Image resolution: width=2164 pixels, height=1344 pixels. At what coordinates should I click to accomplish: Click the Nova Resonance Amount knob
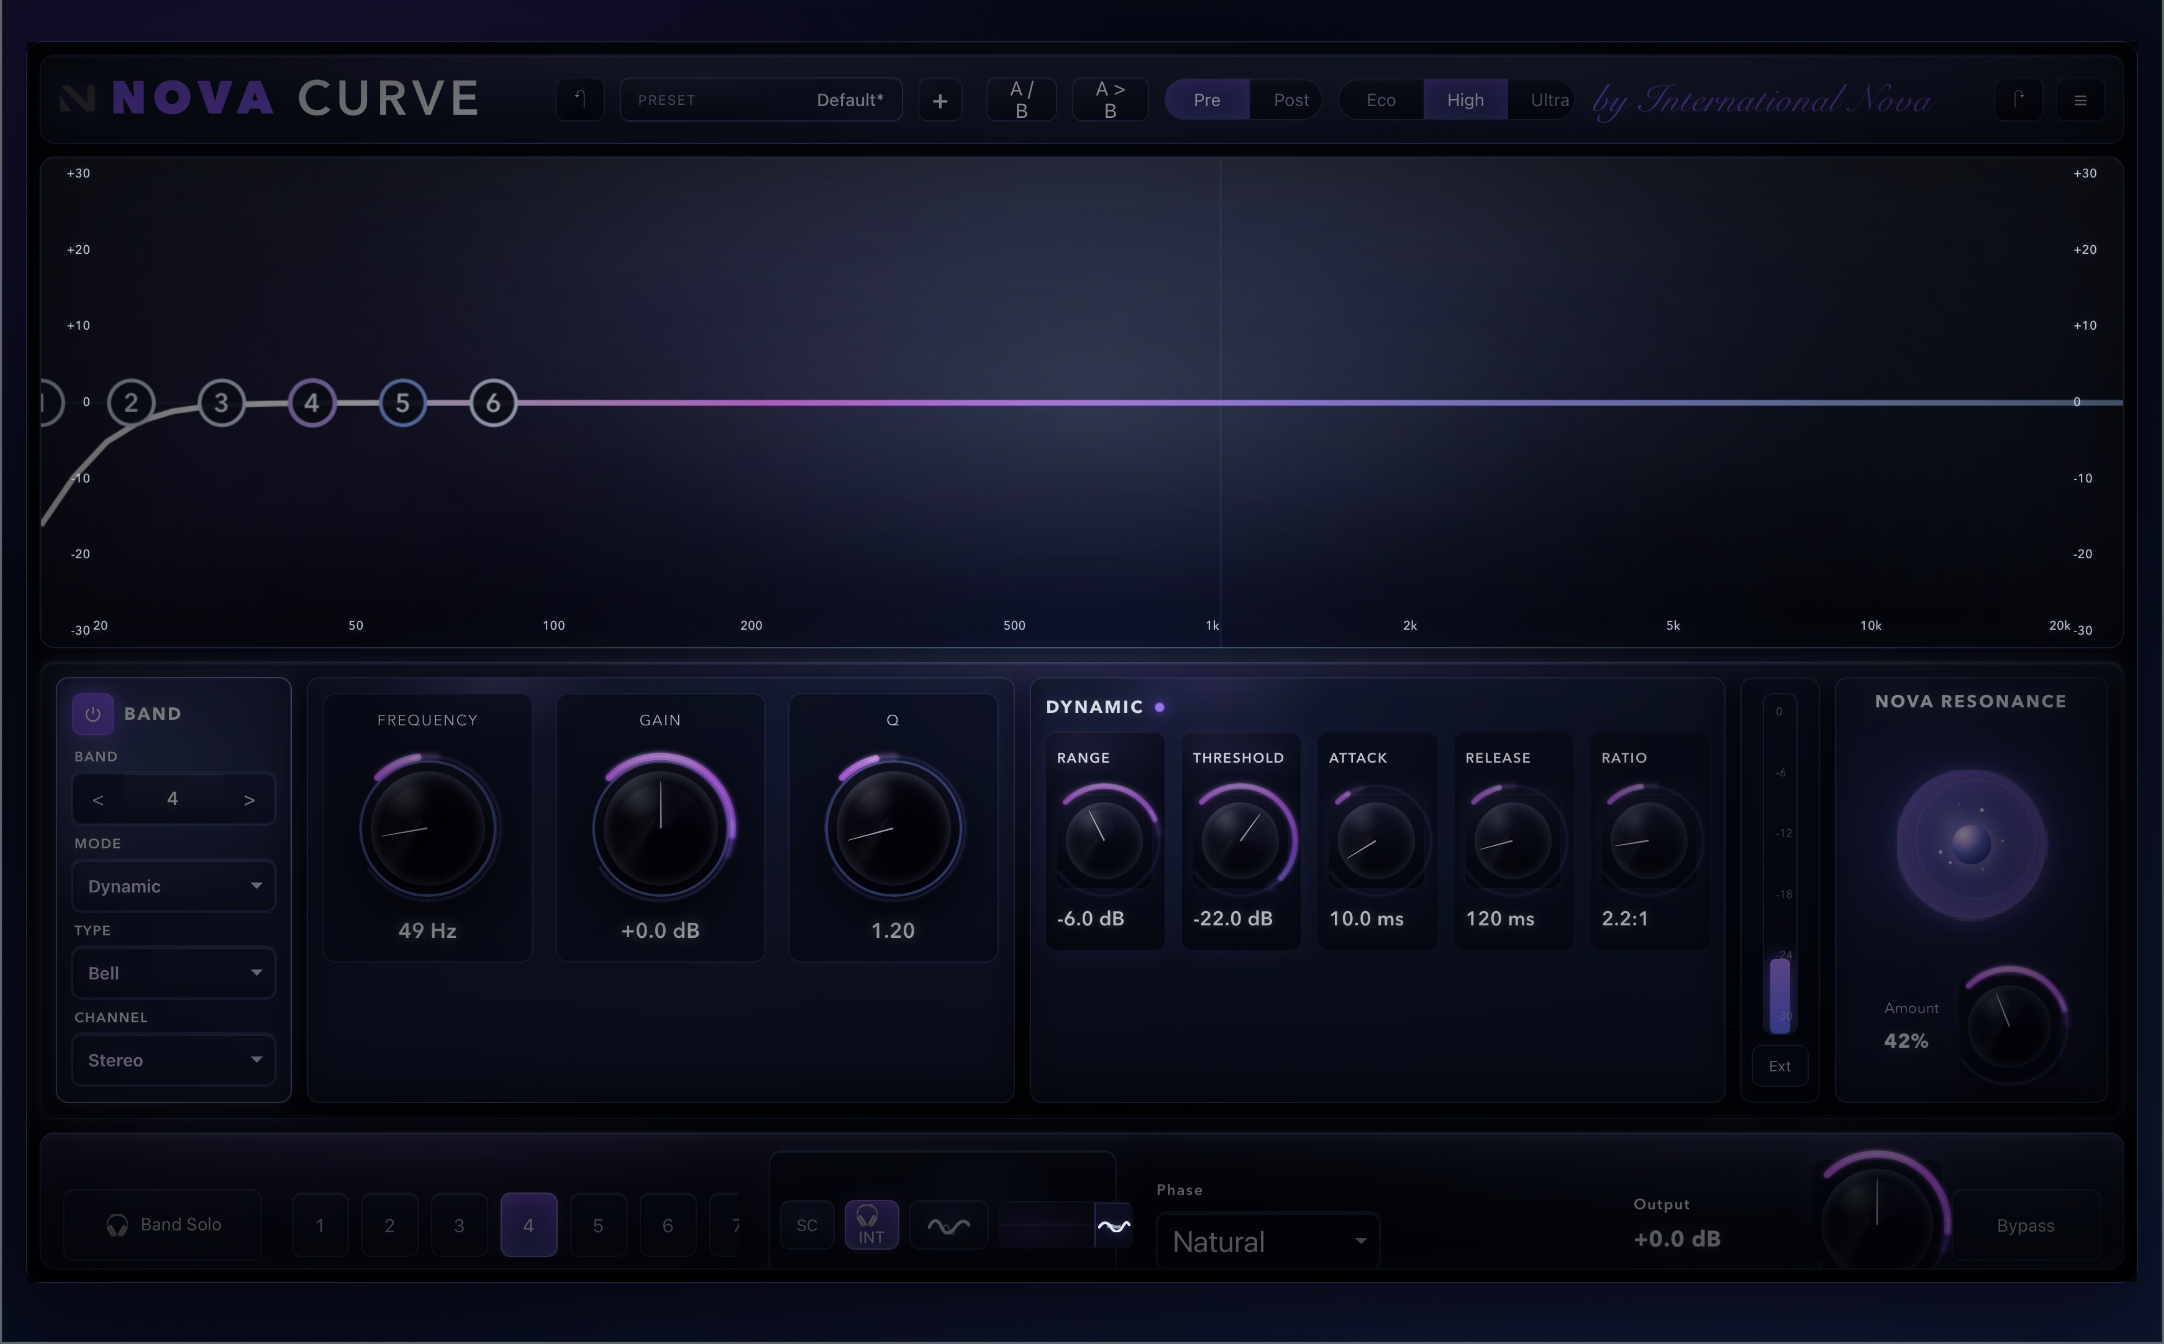coord(2010,1026)
